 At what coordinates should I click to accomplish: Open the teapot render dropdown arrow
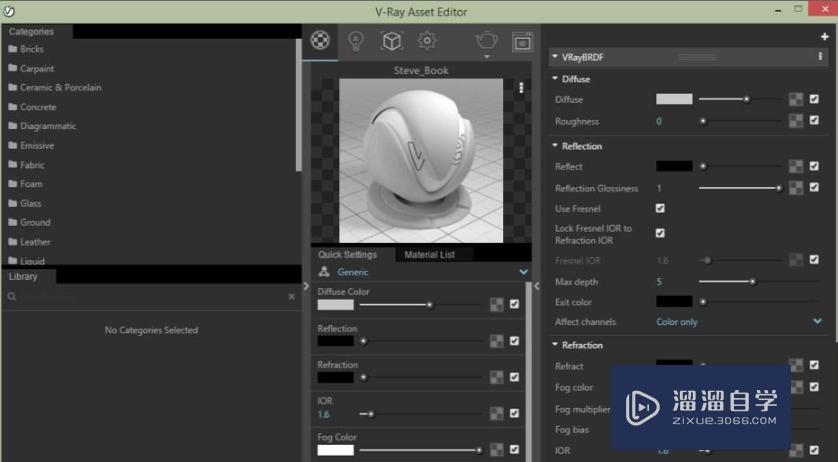point(487,56)
